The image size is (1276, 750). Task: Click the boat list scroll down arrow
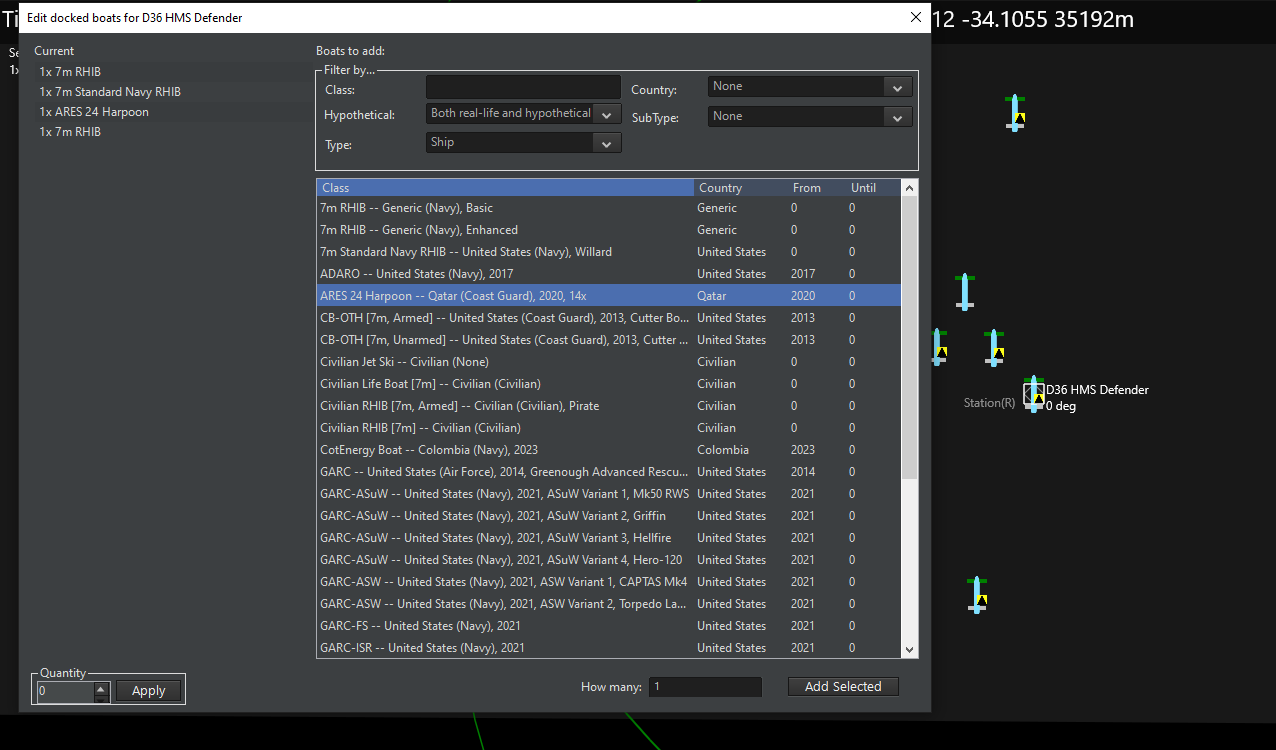(909, 650)
